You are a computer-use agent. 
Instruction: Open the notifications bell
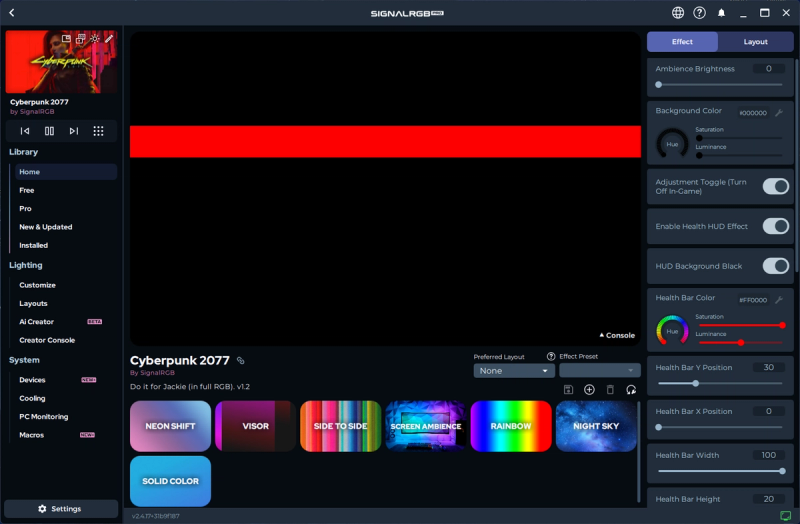click(721, 13)
